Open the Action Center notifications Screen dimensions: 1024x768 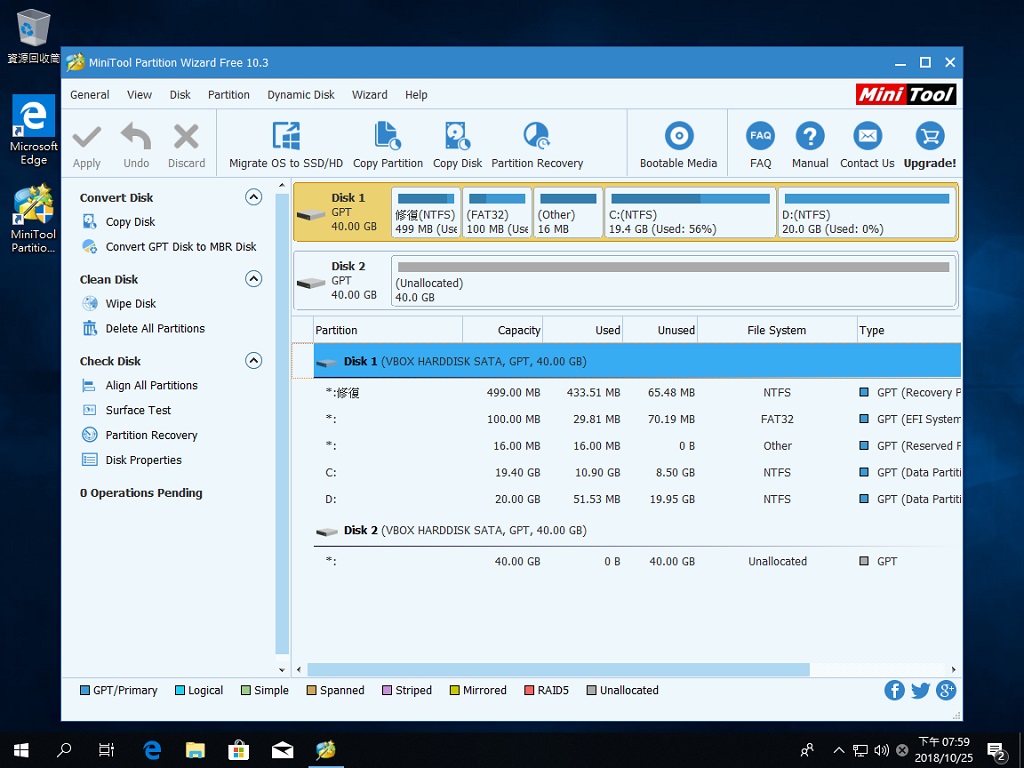click(996, 750)
